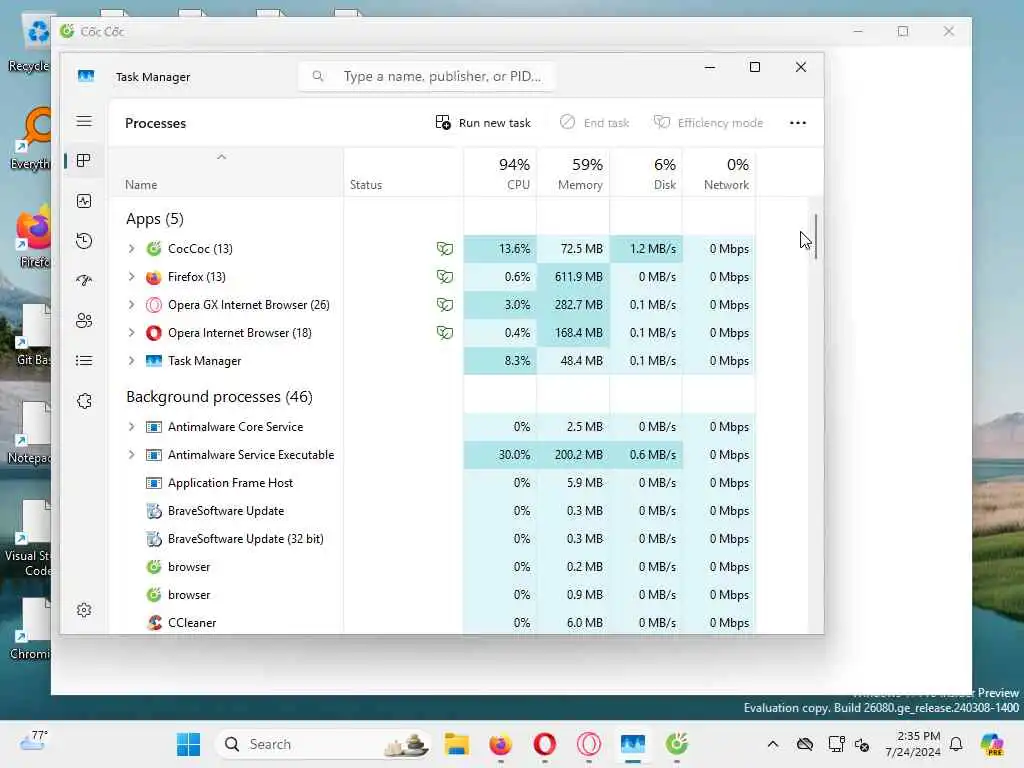Image resolution: width=1024 pixels, height=768 pixels.
Task: Expand Opera GX Internet Browser (26) group
Action: click(131, 305)
